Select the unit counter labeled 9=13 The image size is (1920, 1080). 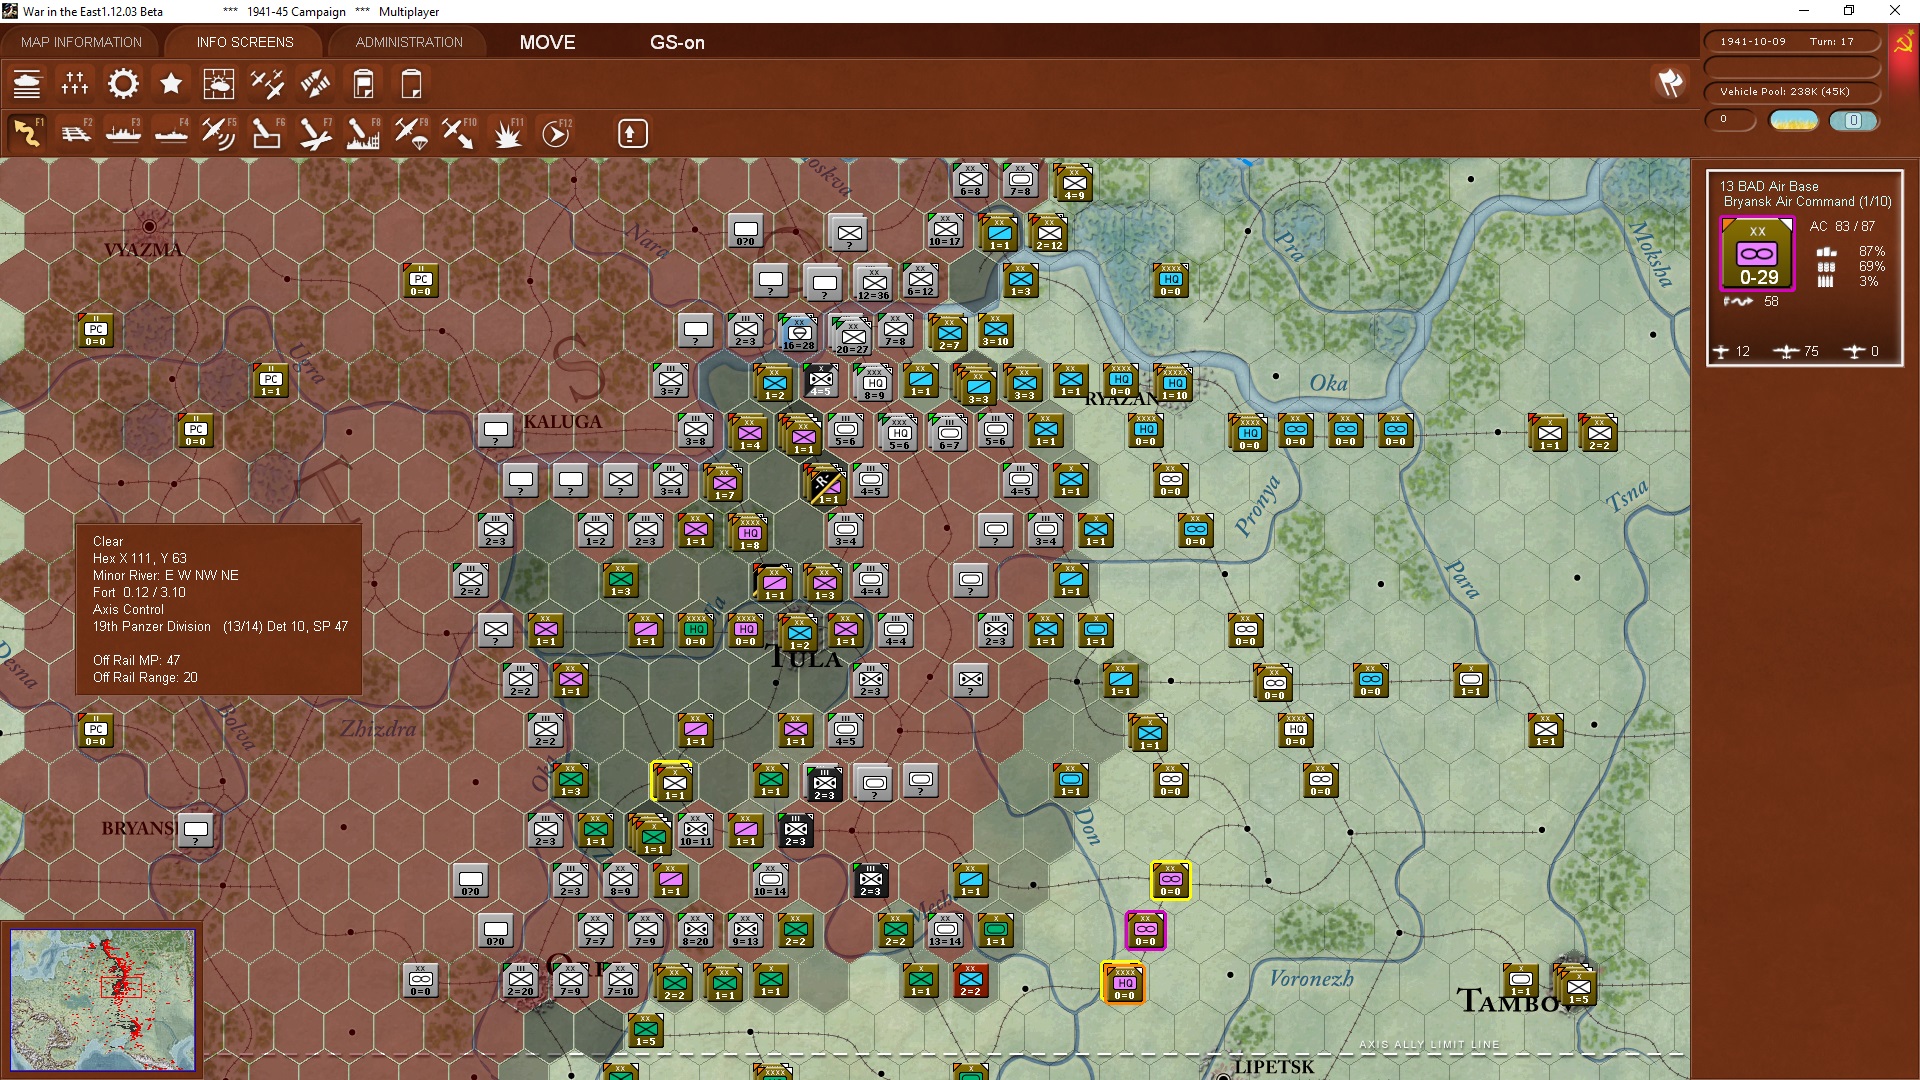tap(745, 930)
